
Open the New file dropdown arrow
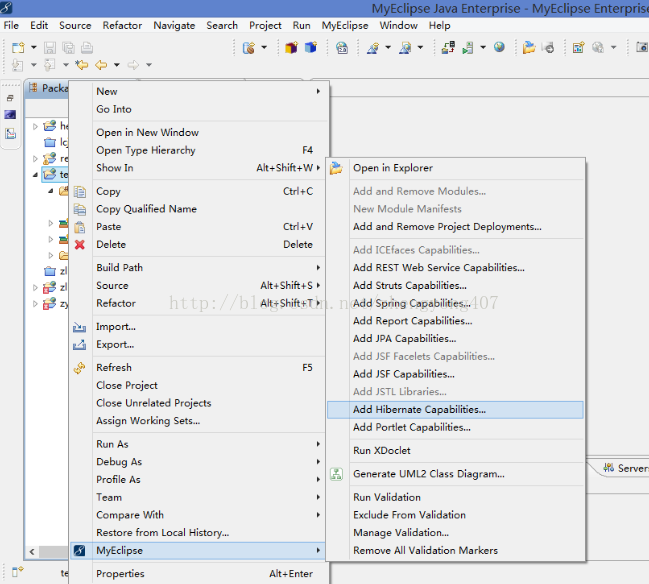pos(34,48)
